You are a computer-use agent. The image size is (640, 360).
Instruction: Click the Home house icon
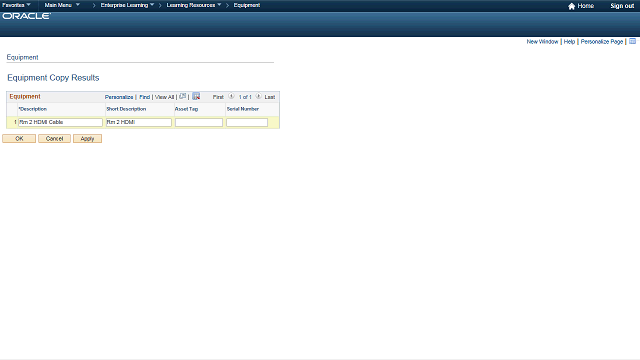tap(571, 6)
